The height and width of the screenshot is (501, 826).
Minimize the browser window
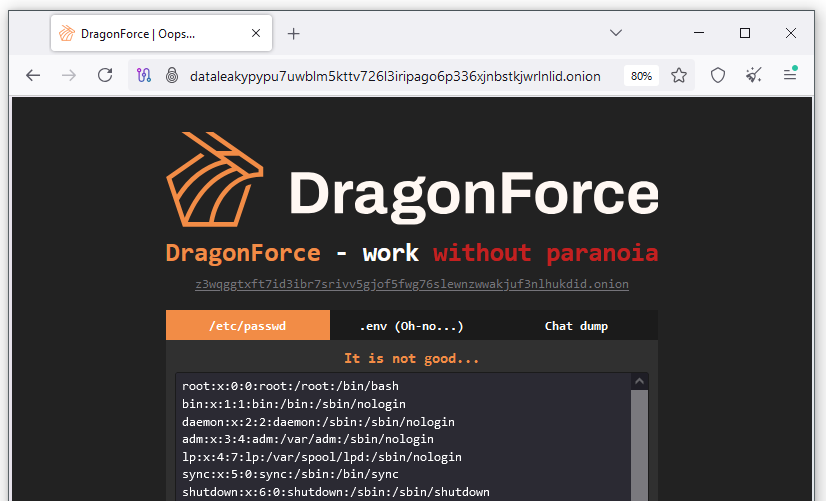coord(699,33)
